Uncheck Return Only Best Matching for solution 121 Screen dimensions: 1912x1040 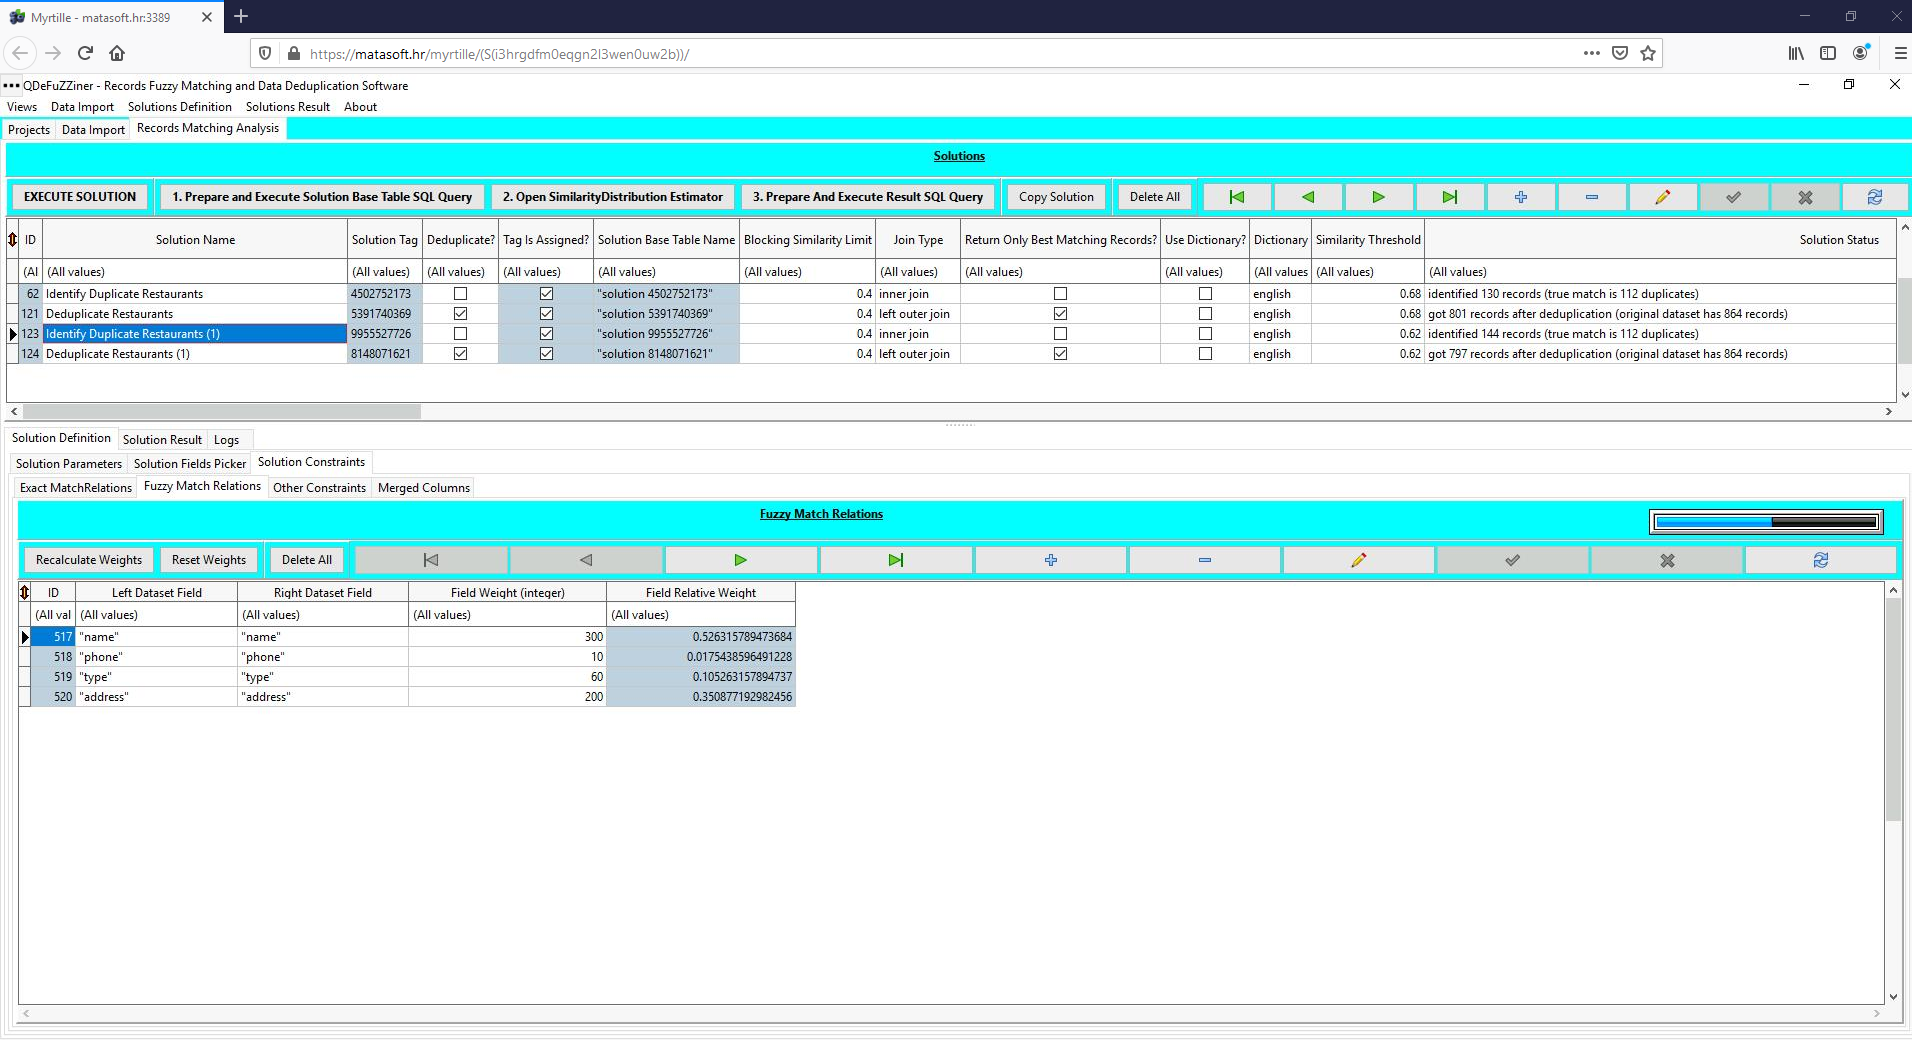(1060, 314)
